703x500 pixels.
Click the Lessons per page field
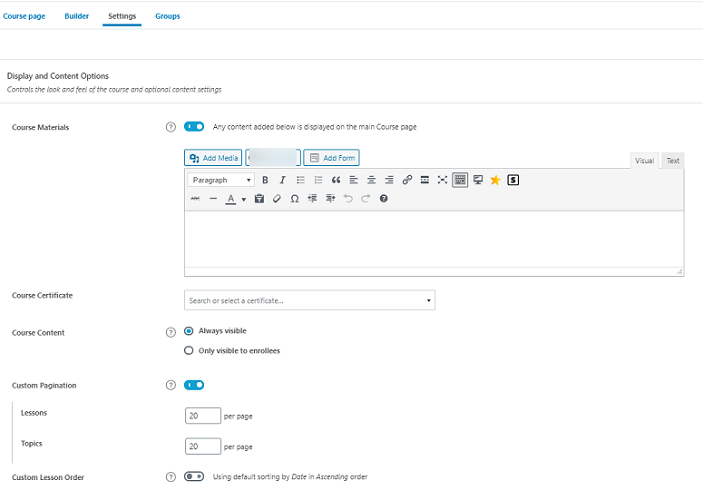point(203,416)
